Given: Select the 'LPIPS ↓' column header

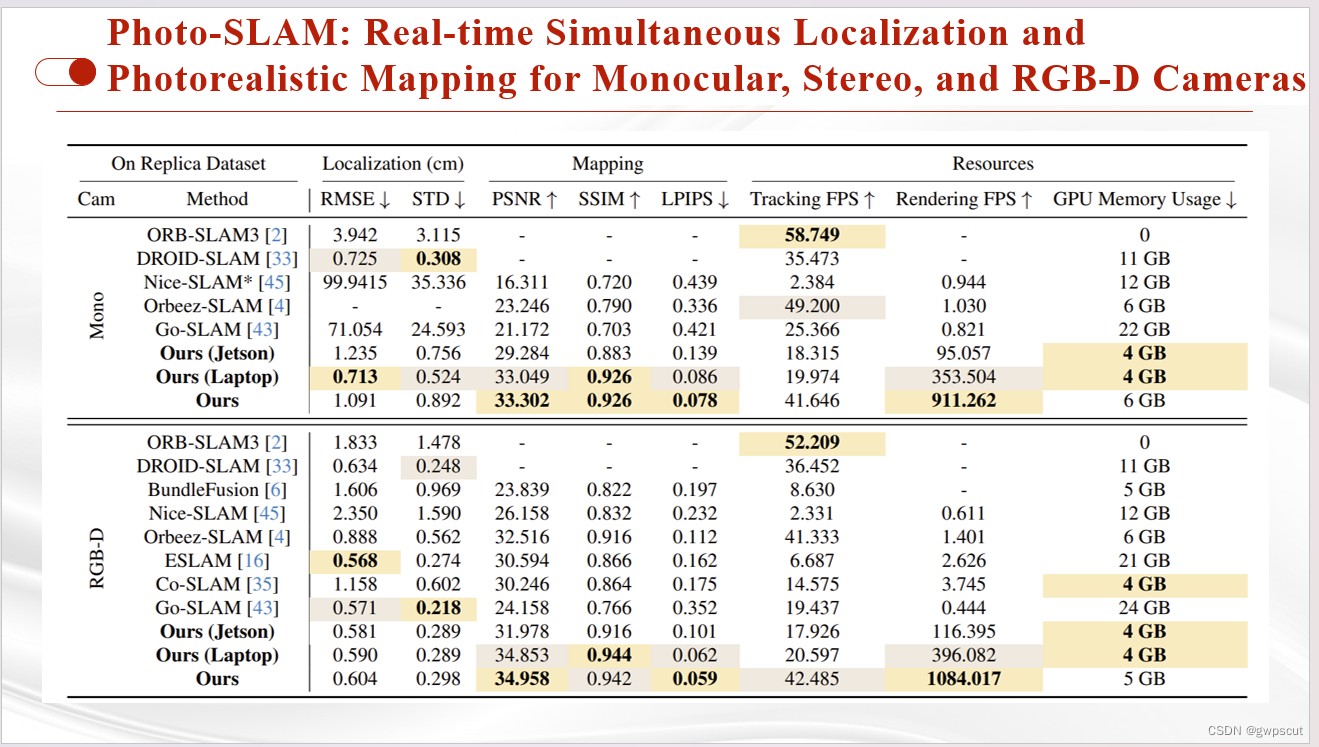Looking at the screenshot, I should pos(696,200).
